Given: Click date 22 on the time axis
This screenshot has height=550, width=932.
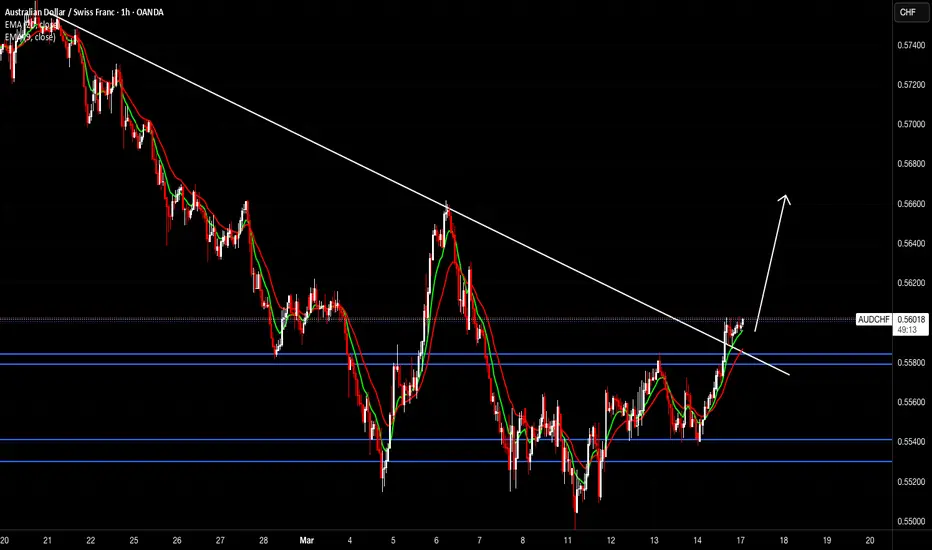Looking at the screenshot, I should tap(90, 540).
